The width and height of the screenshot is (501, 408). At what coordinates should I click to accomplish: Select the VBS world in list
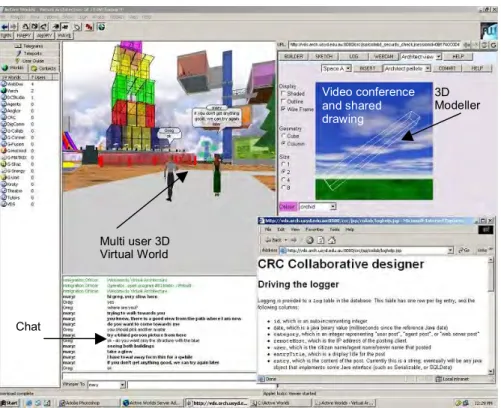(x=9, y=204)
